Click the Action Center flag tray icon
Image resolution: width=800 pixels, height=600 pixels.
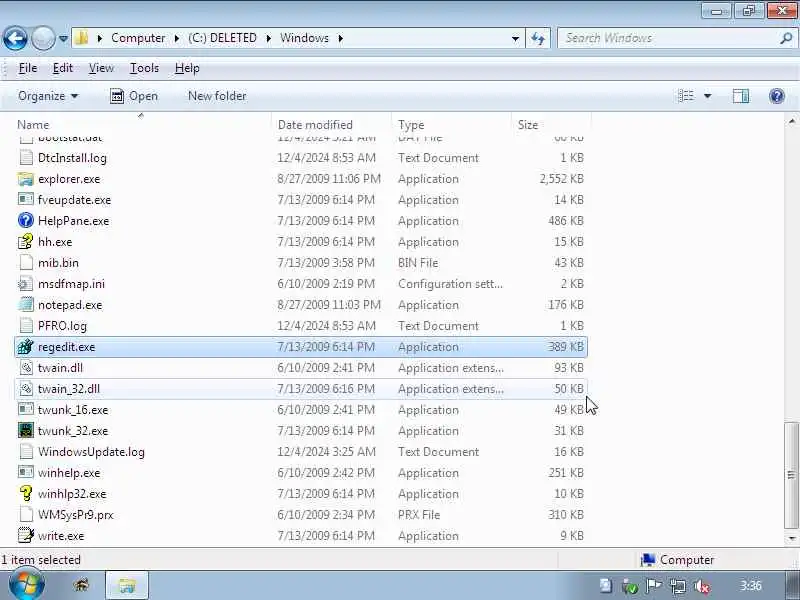654,586
